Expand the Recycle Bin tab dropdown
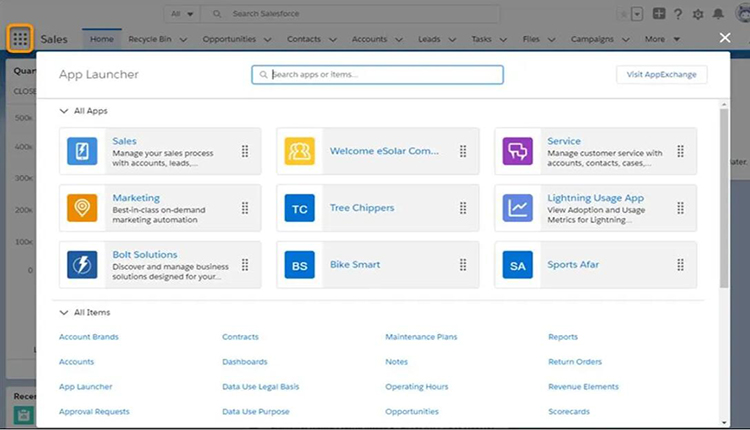This screenshot has width=750, height=430. [183, 40]
